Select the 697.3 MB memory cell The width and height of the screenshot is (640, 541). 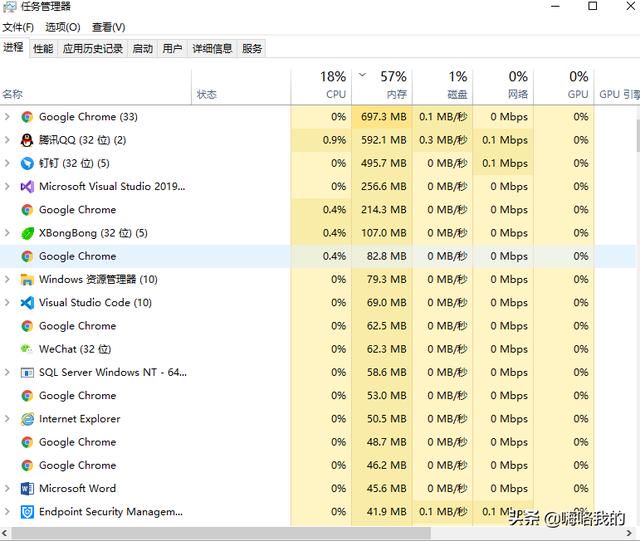(382, 117)
